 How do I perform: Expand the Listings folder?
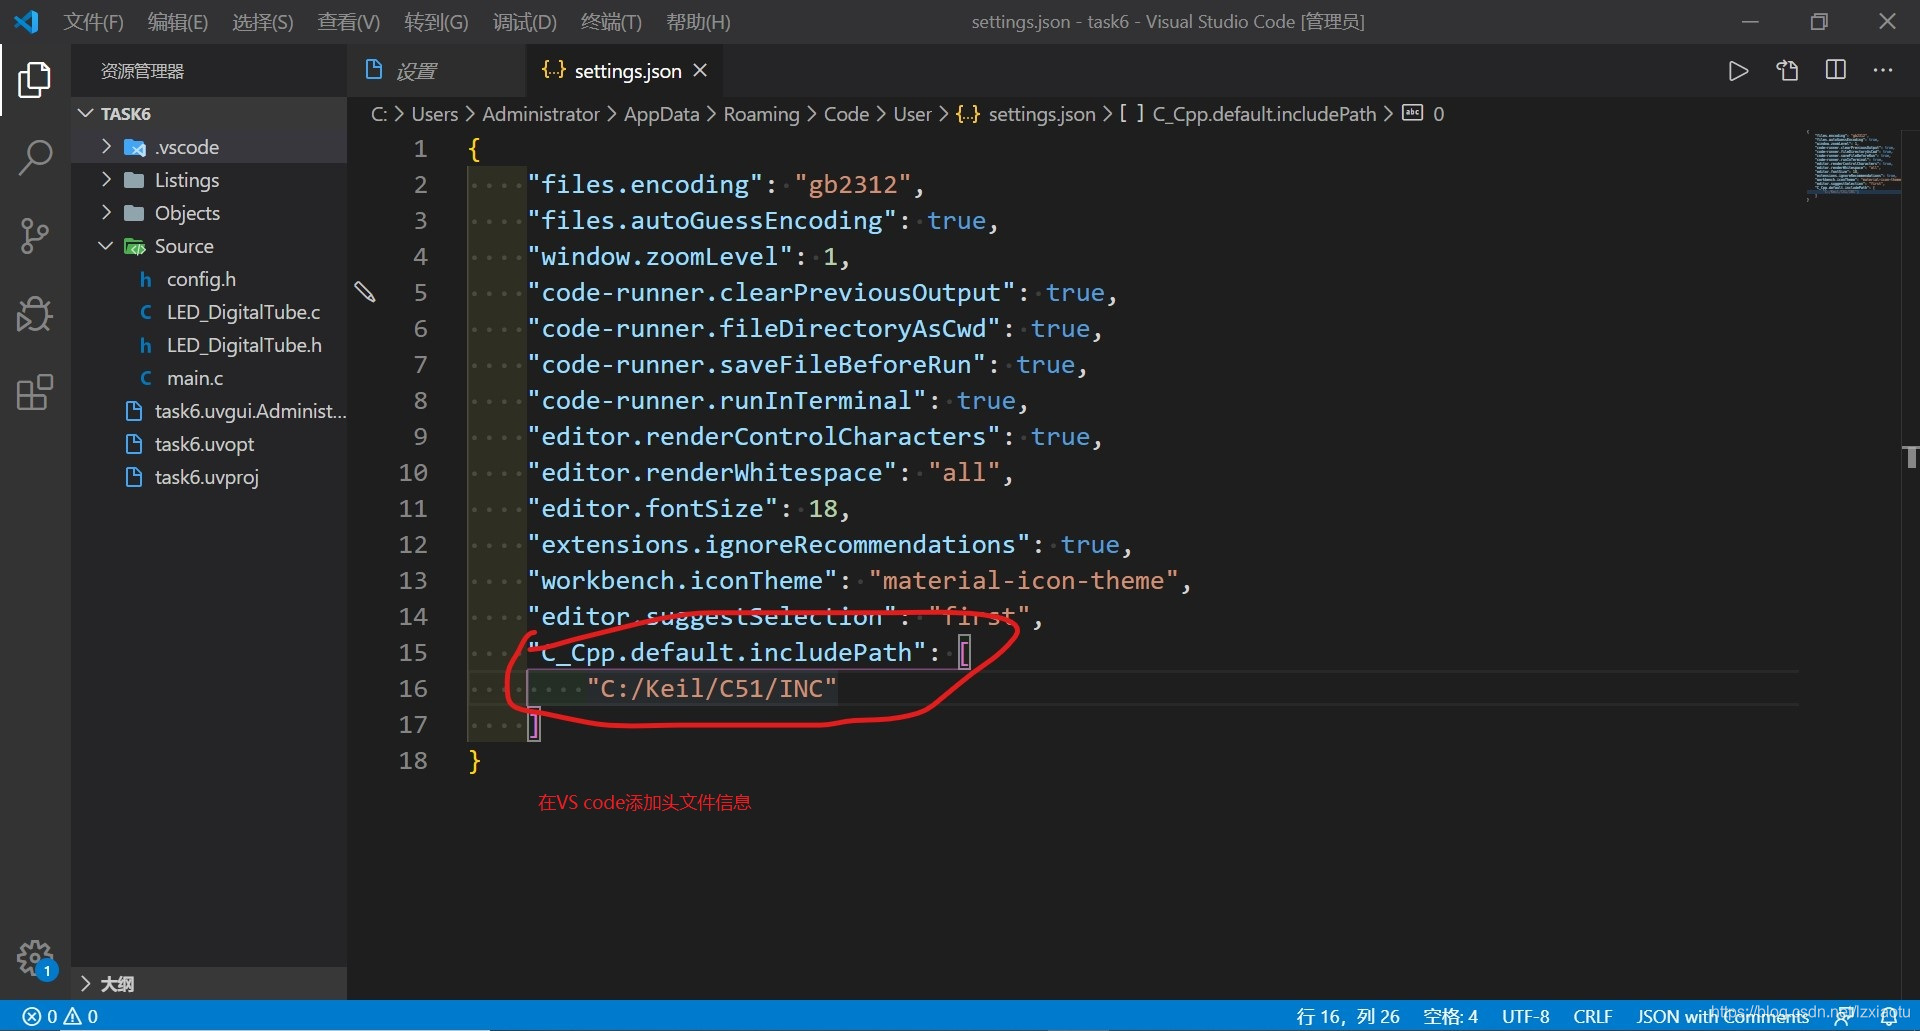click(x=107, y=179)
